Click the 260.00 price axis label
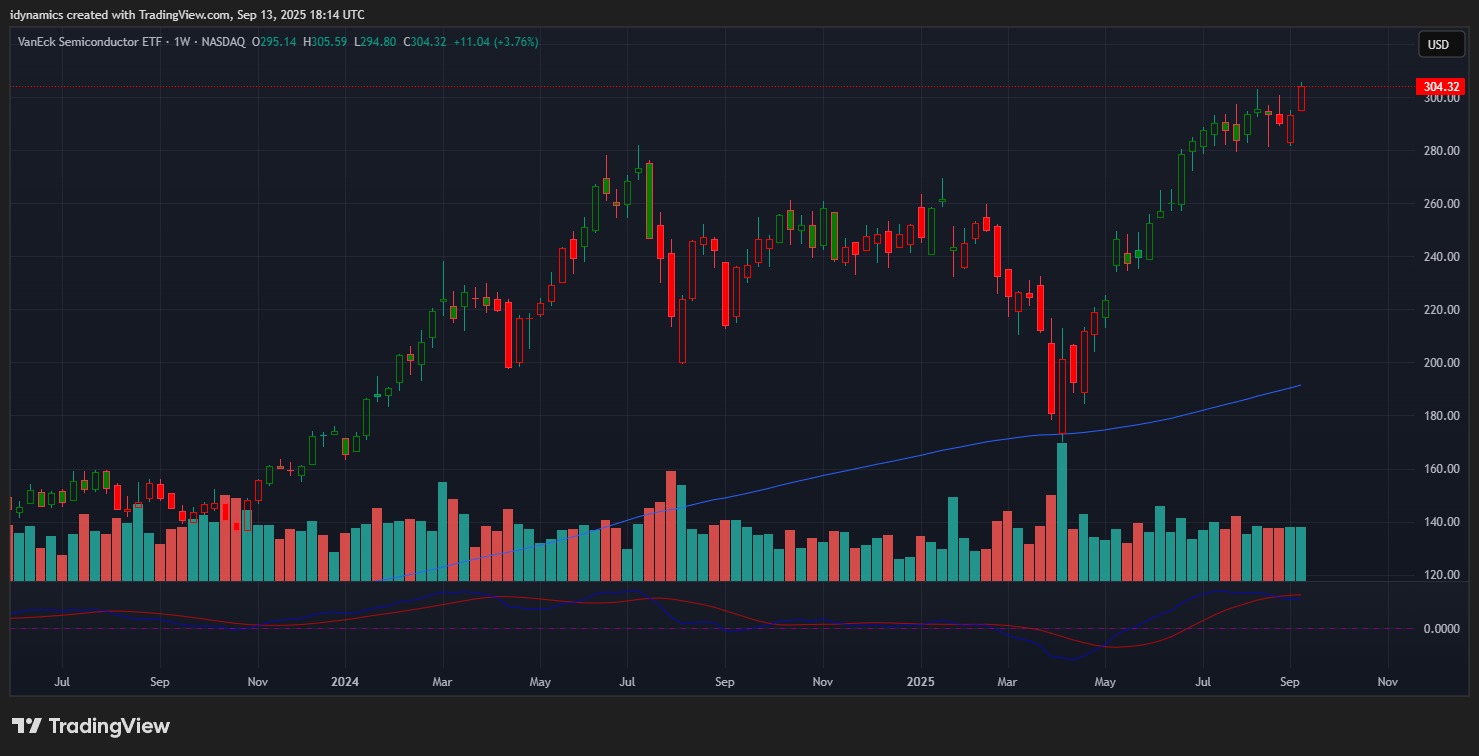This screenshot has height=756, width=1479. (1442, 204)
